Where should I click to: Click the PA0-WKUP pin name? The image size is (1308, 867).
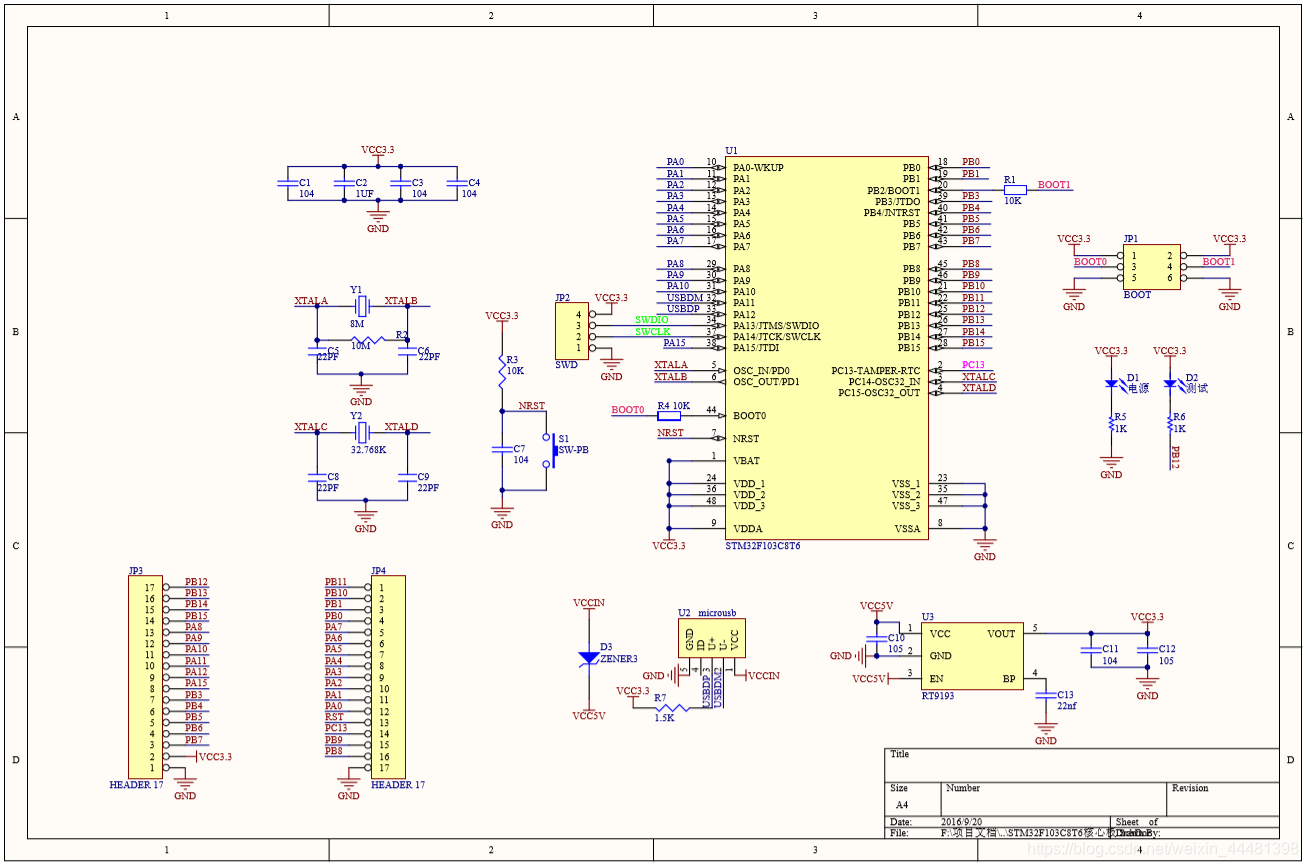coord(758,168)
